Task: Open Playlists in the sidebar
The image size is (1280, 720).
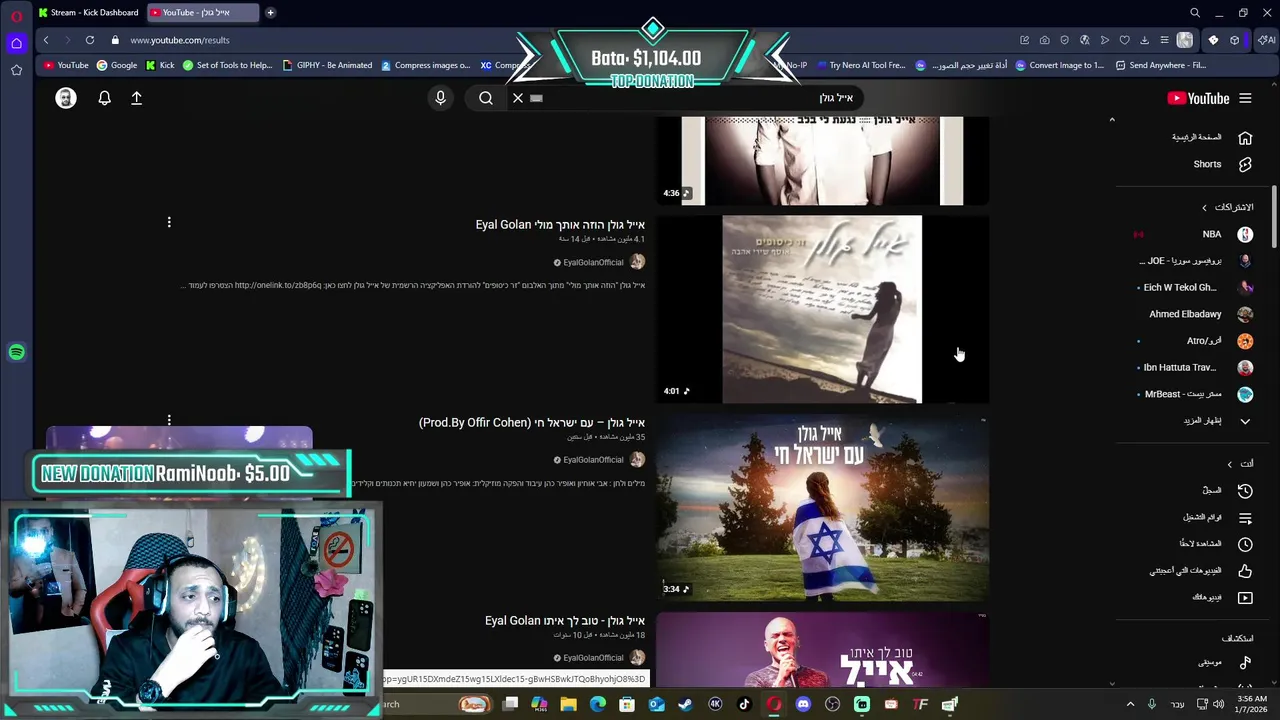Action: pos(1217,518)
